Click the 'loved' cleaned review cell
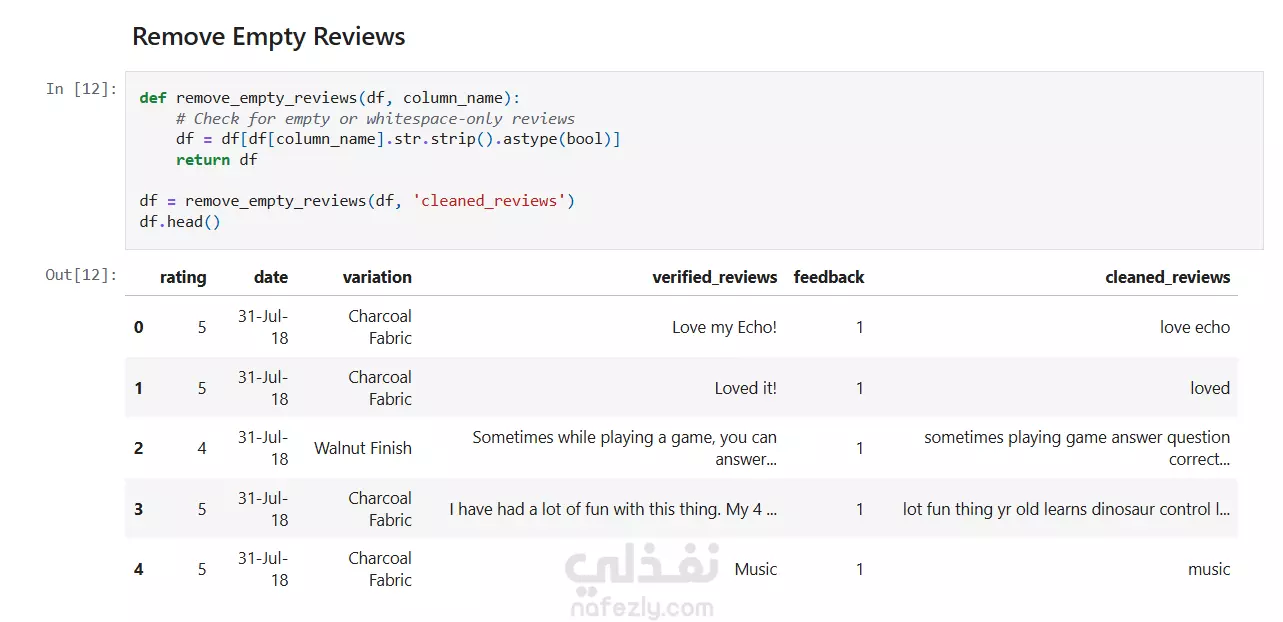This screenshot has height=622, width=1283. (x=1210, y=388)
